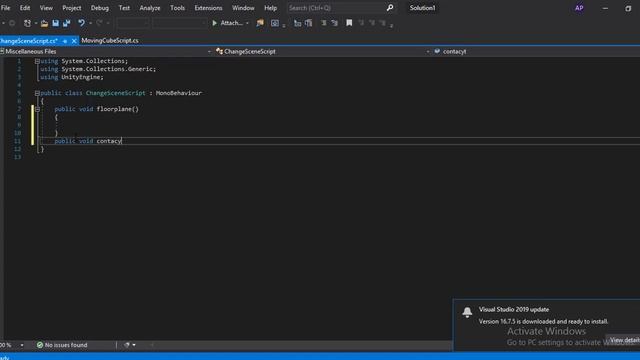Open the Help menu
This screenshot has width=640, height=360.
coord(270,8)
